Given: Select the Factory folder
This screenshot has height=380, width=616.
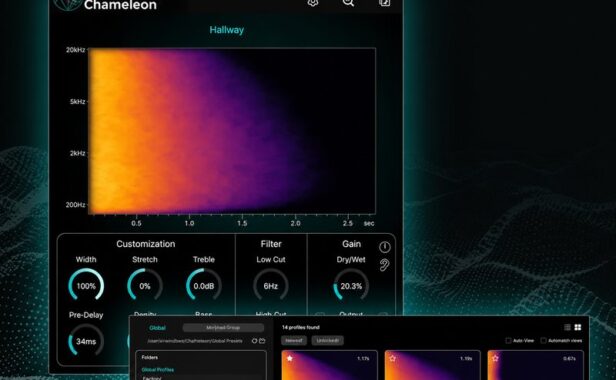Looking at the screenshot, I should 152,378.
